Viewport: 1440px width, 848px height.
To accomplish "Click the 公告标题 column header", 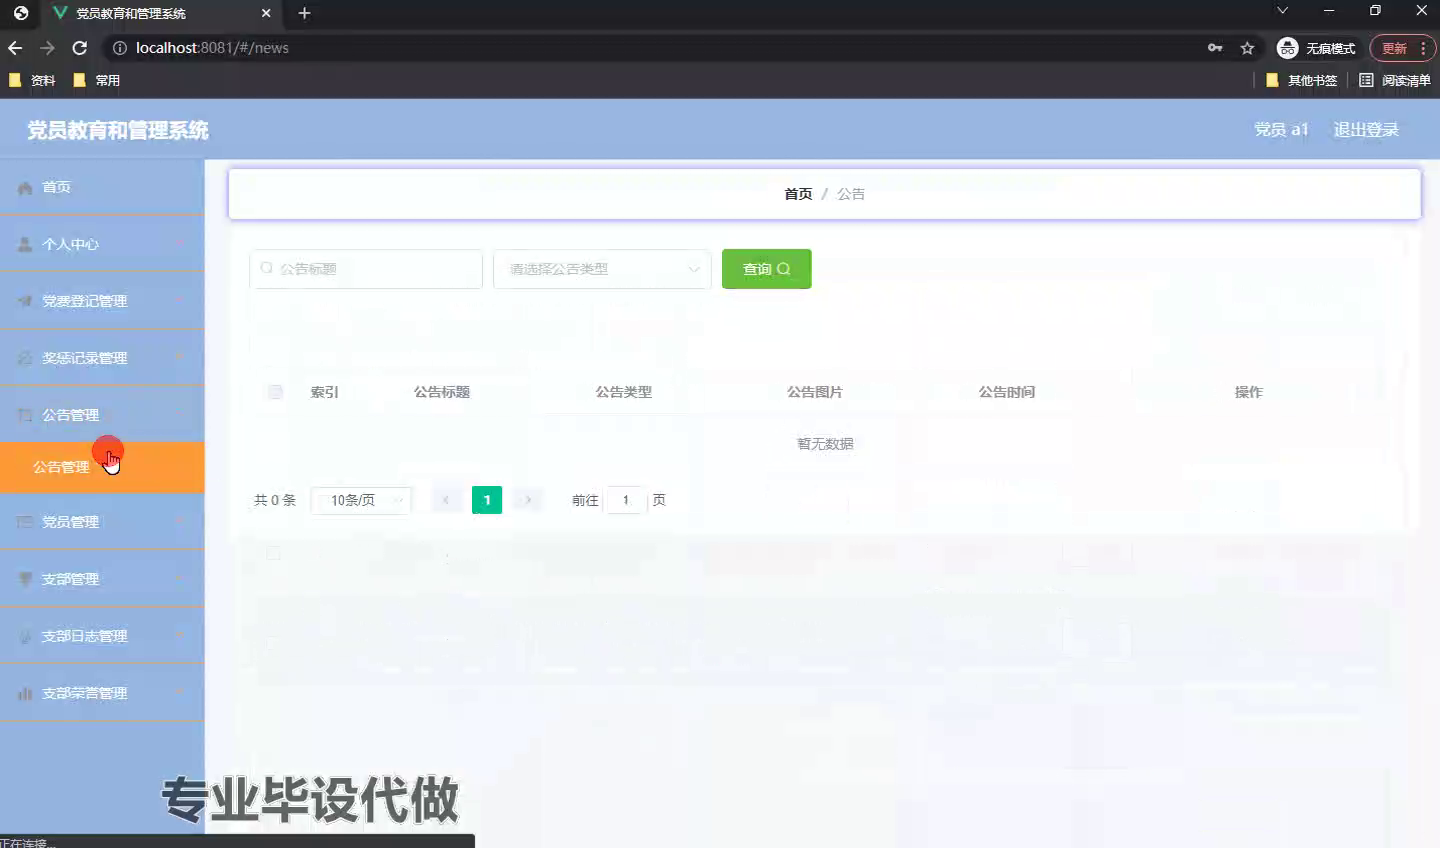I will (x=442, y=392).
